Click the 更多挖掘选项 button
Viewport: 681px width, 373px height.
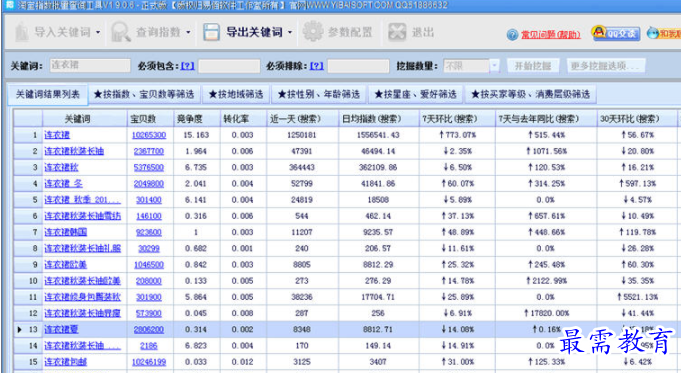(x=606, y=66)
